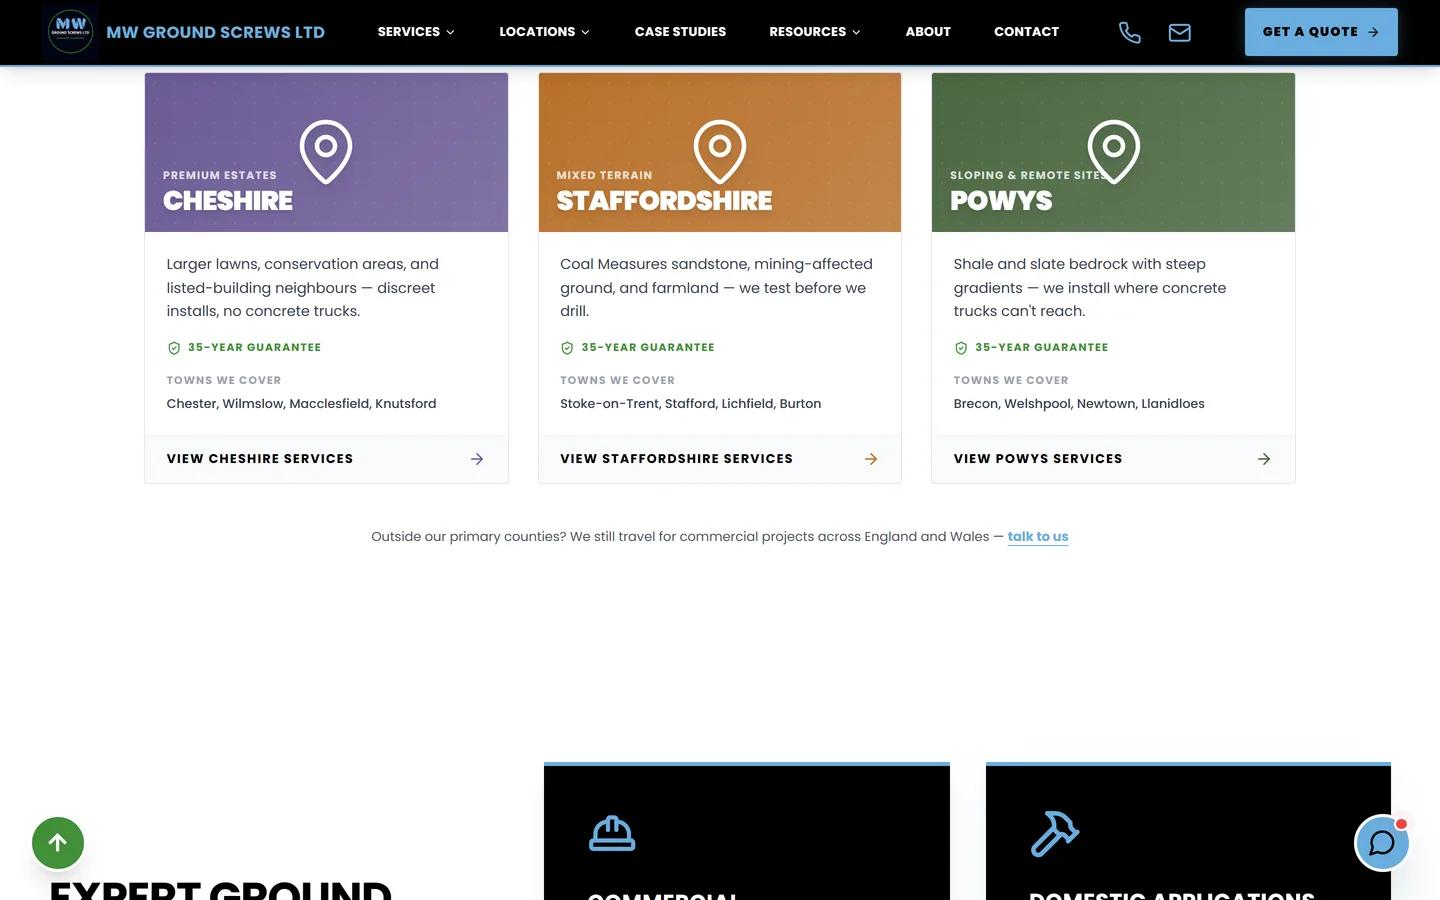This screenshot has width=1440, height=900.
Task: Click the scroll-to-top arrow button
Action: [x=58, y=843]
